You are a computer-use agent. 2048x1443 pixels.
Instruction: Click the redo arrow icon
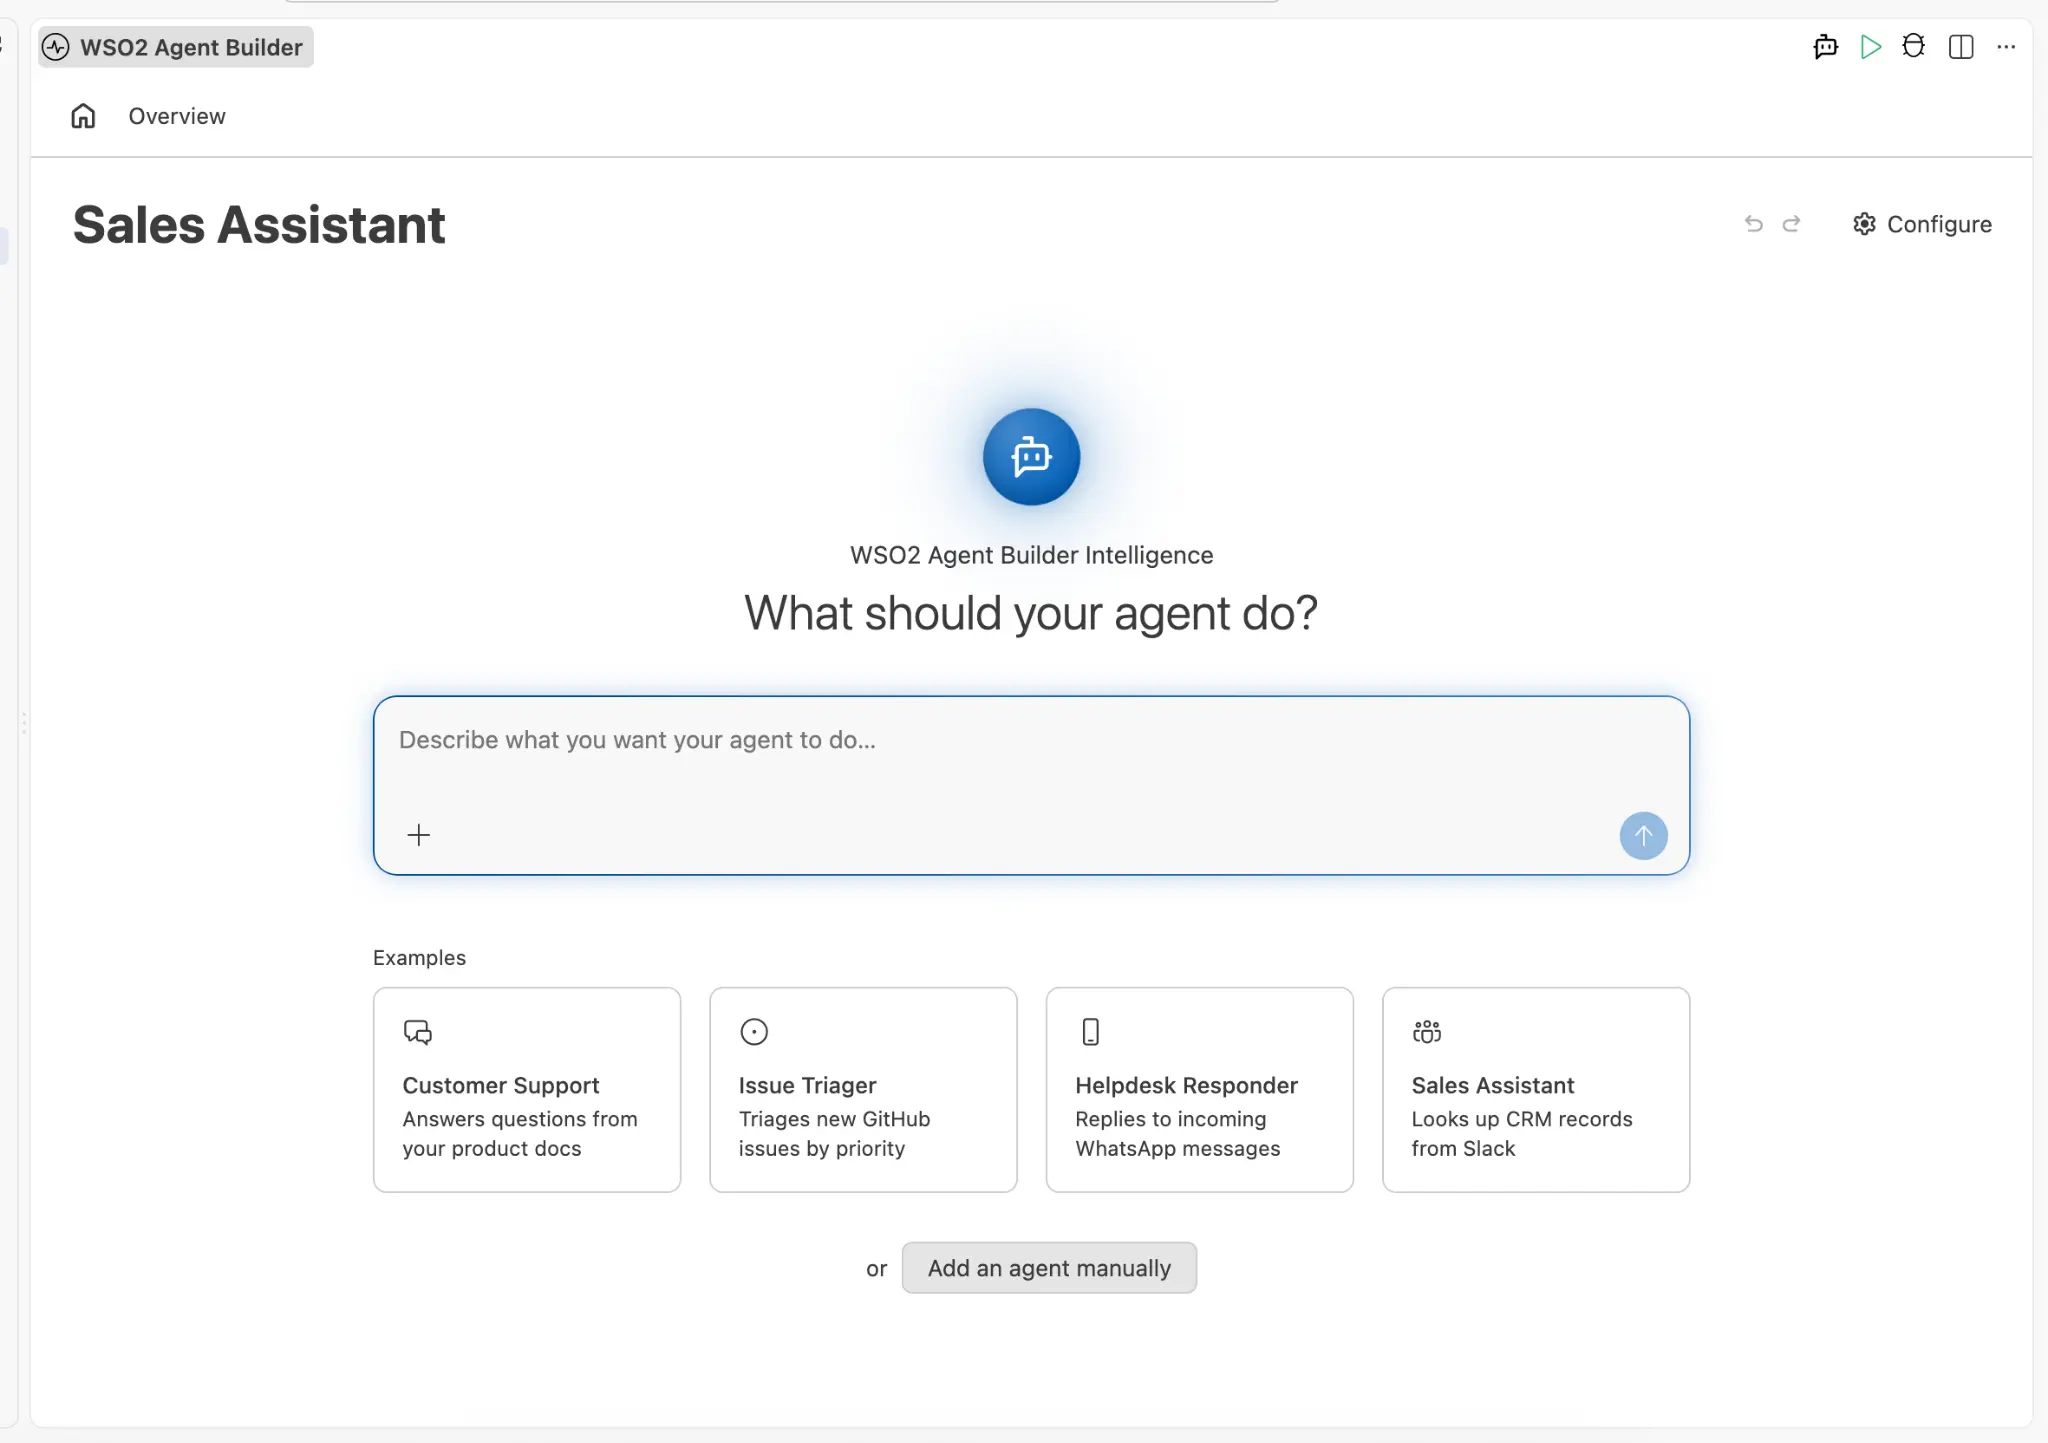click(1791, 224)
